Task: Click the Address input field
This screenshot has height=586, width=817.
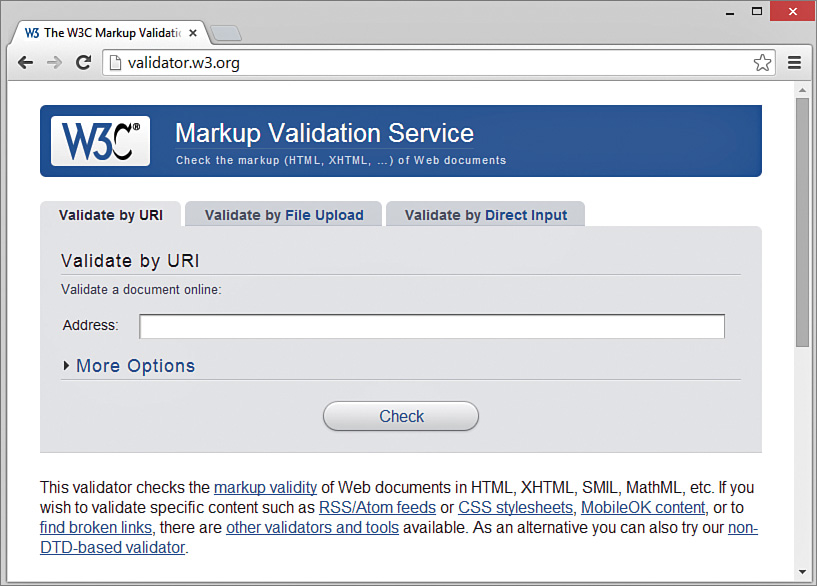Action: (430, 326)
